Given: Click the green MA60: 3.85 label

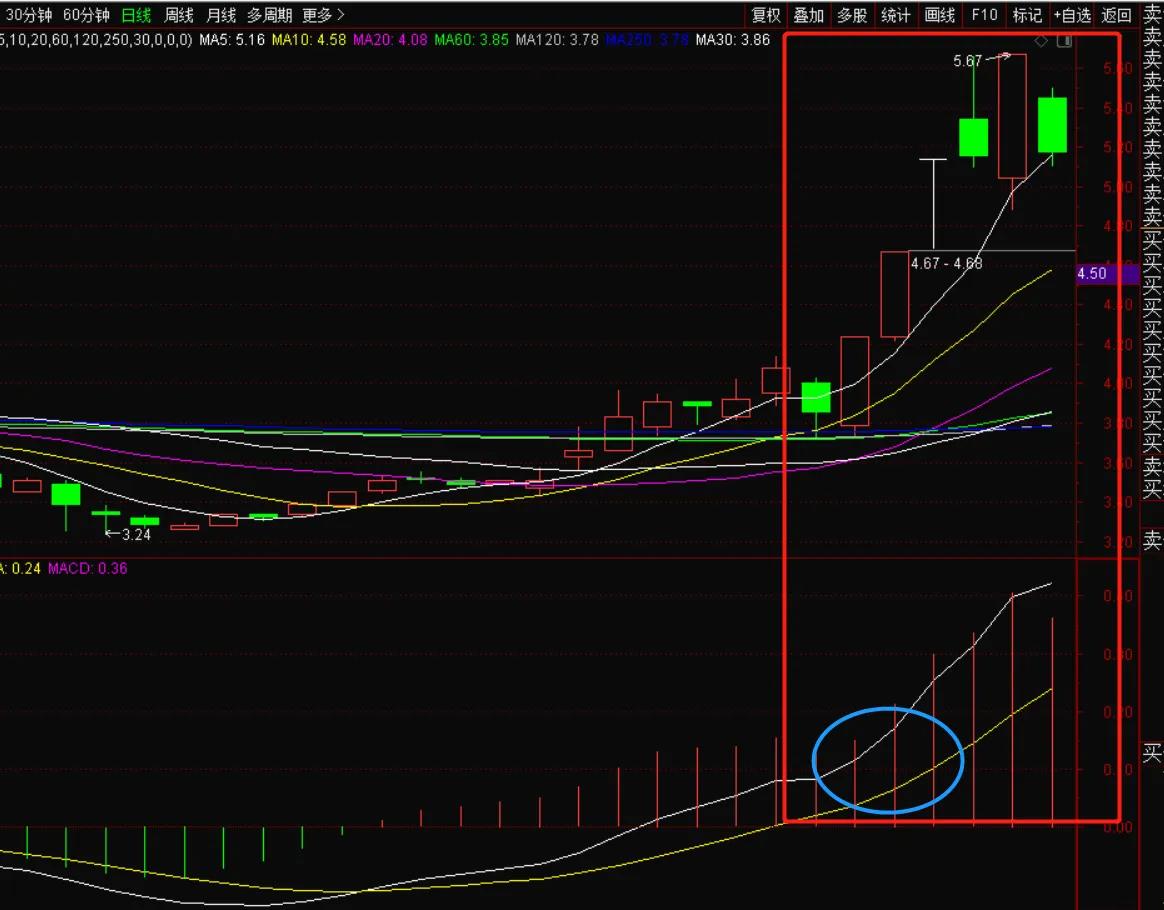Looking at the screenshot, I should click(x=471, y=39).
